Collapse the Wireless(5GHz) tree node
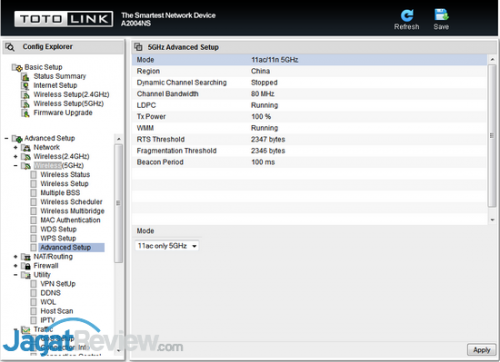This screenshot has width=500, height=362. coord(15,166)
